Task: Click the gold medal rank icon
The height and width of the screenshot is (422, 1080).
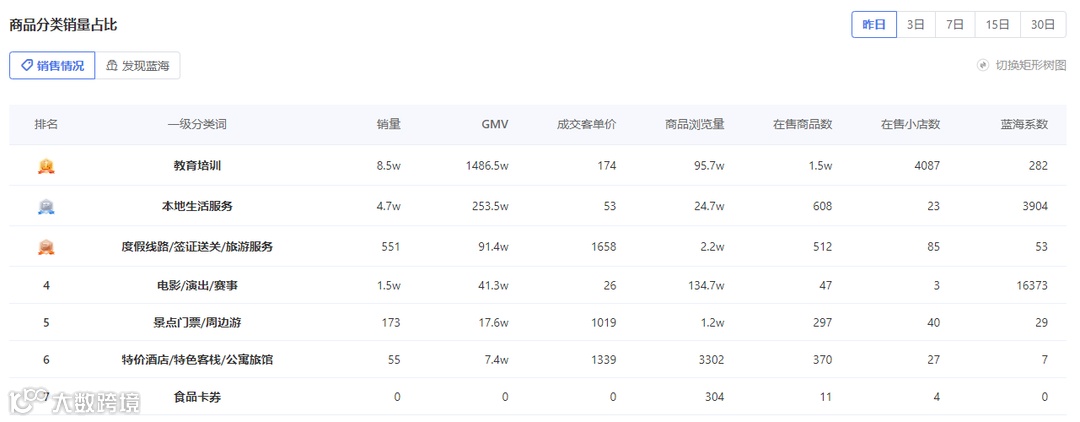Action: point(46,166)
